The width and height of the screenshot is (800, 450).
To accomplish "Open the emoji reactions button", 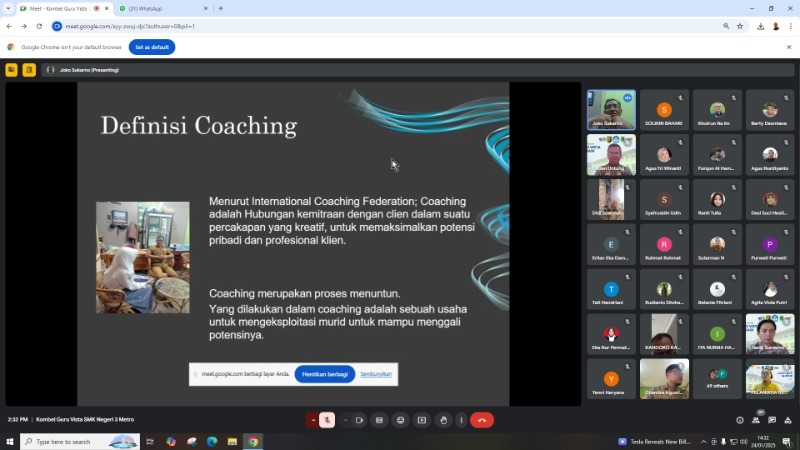I will coord(401,420).
